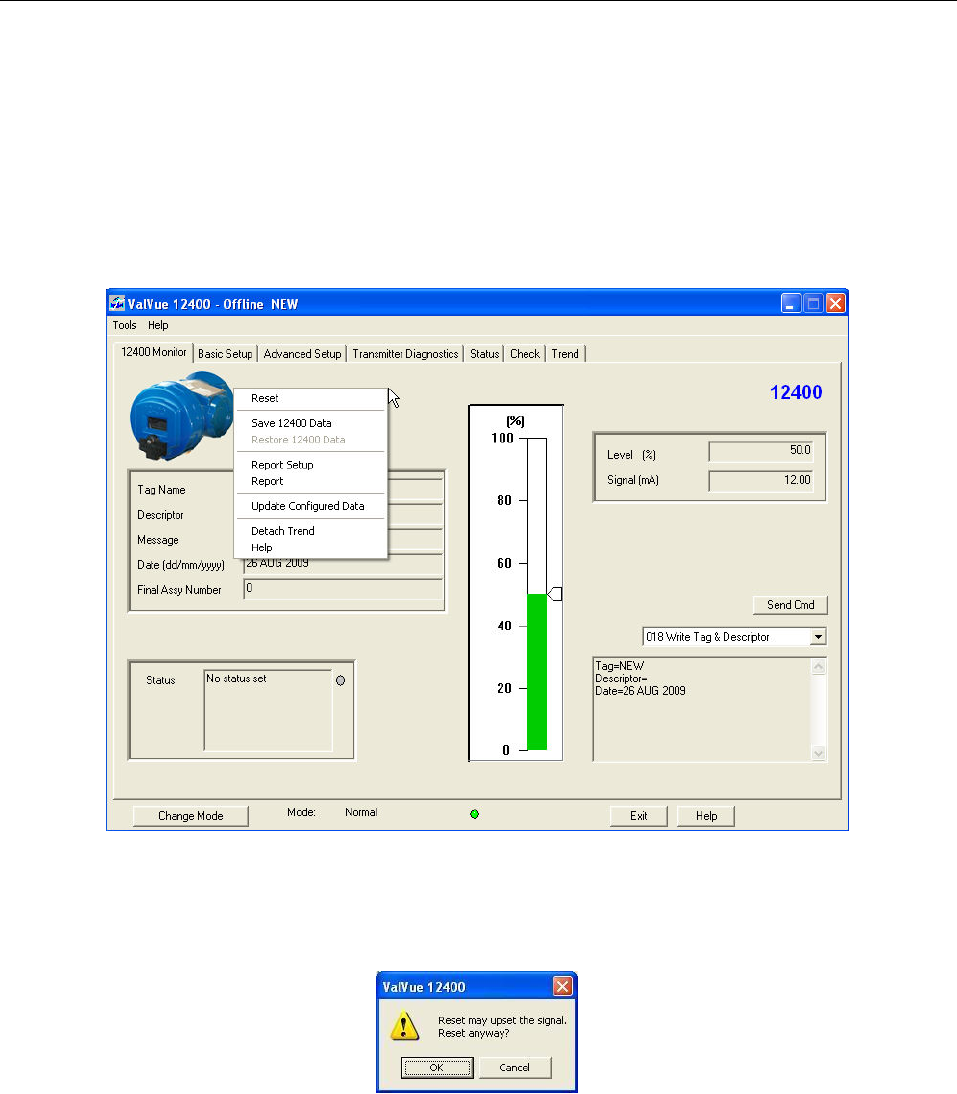Select Help entry in the context menu
Image resolution: width=957 pixels, height=1094 pixels.
click(310, 548)
